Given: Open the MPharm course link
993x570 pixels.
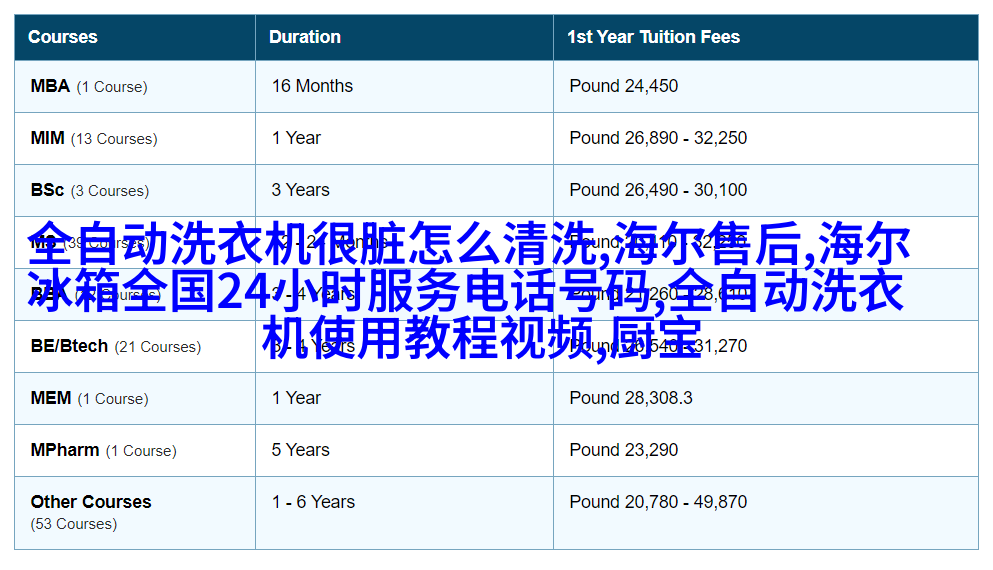Looking at the screenshot, I should (x=64, y=450).
